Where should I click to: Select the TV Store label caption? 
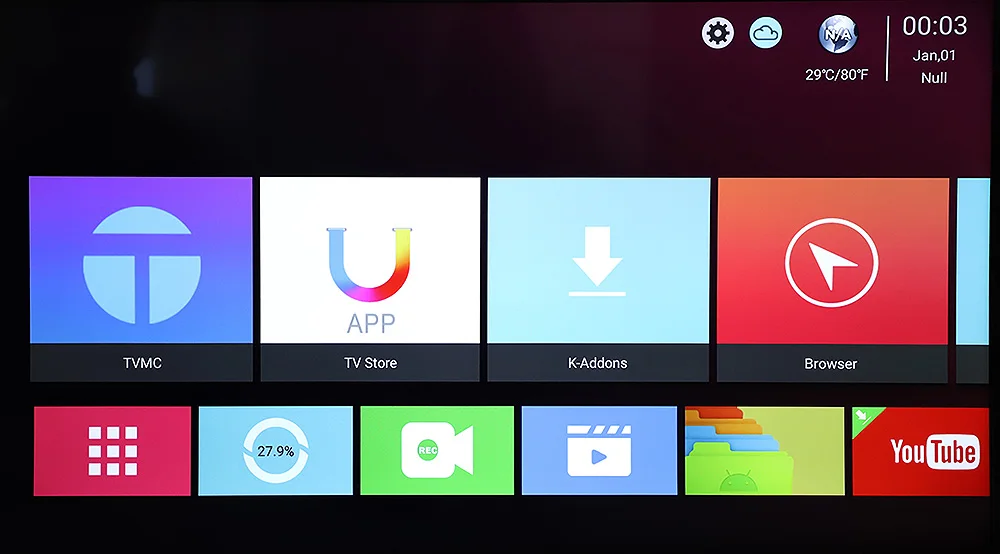click(x=371, y=363)
